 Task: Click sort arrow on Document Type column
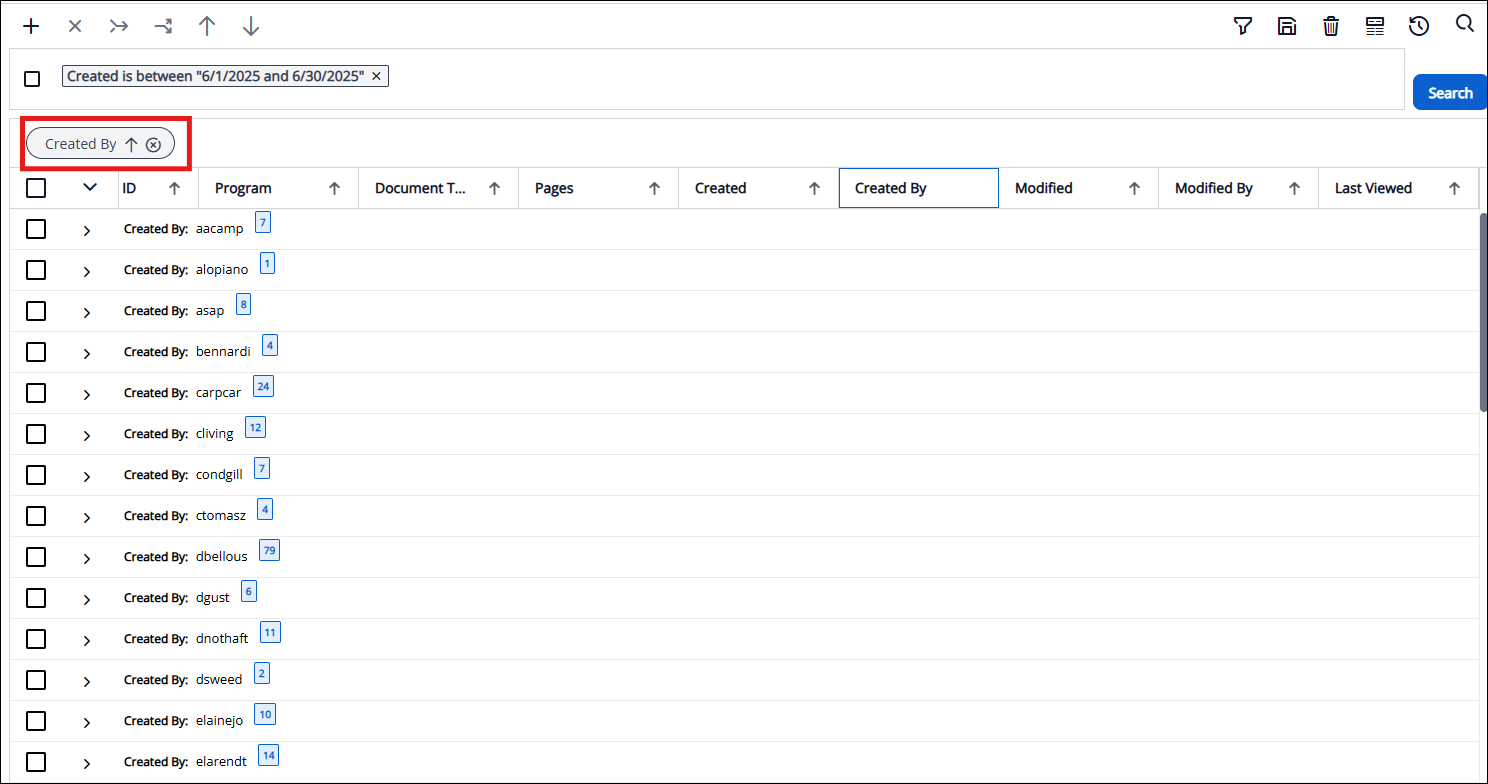point(495,188)
